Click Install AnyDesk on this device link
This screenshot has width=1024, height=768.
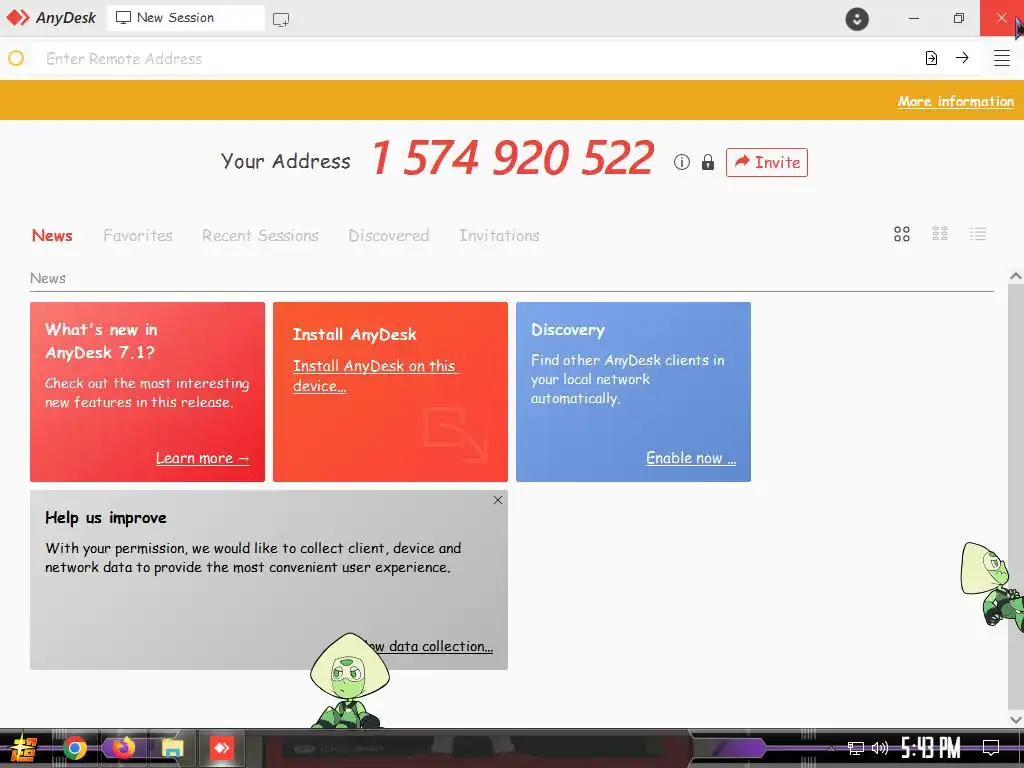(x=375, y=376)
